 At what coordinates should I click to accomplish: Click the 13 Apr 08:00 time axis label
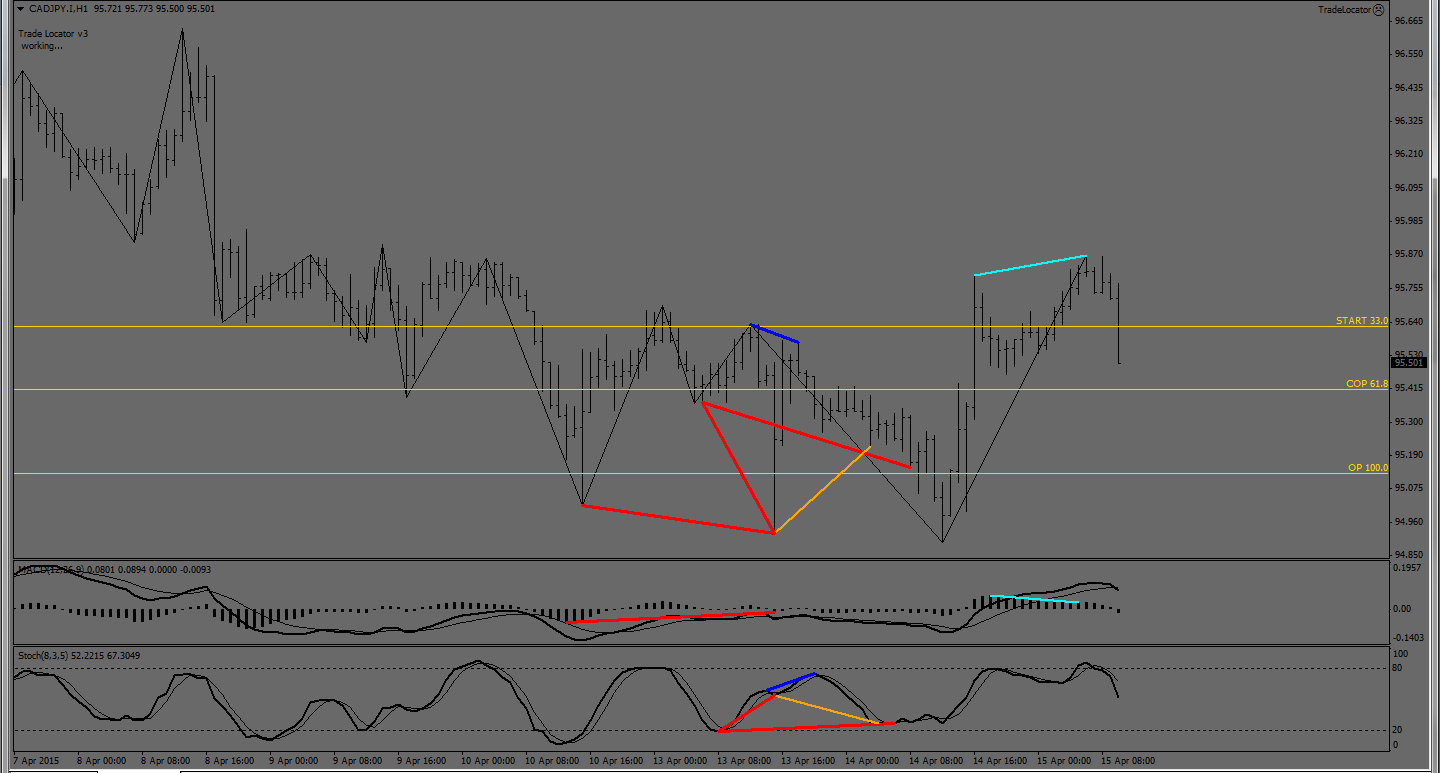click(x=744, y=761)
